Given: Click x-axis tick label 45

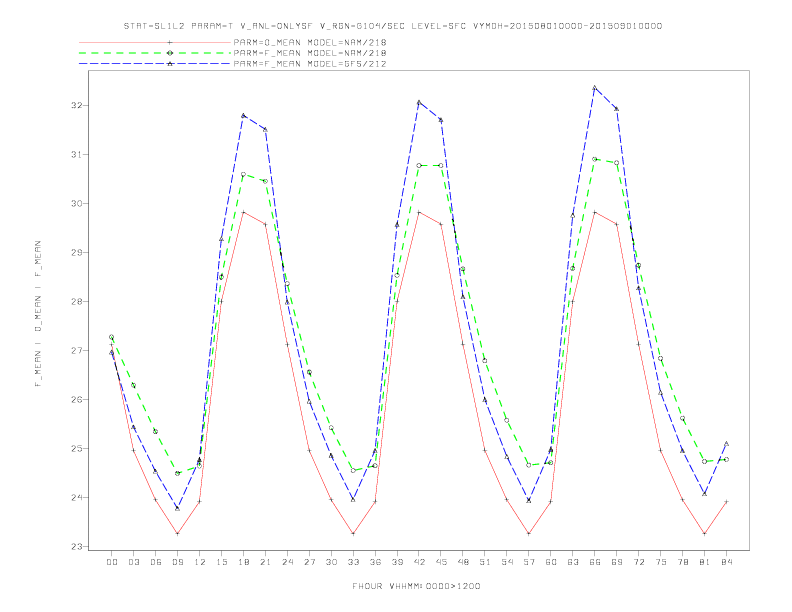Looking at the screenshot, I should click(x=441, y=562).
